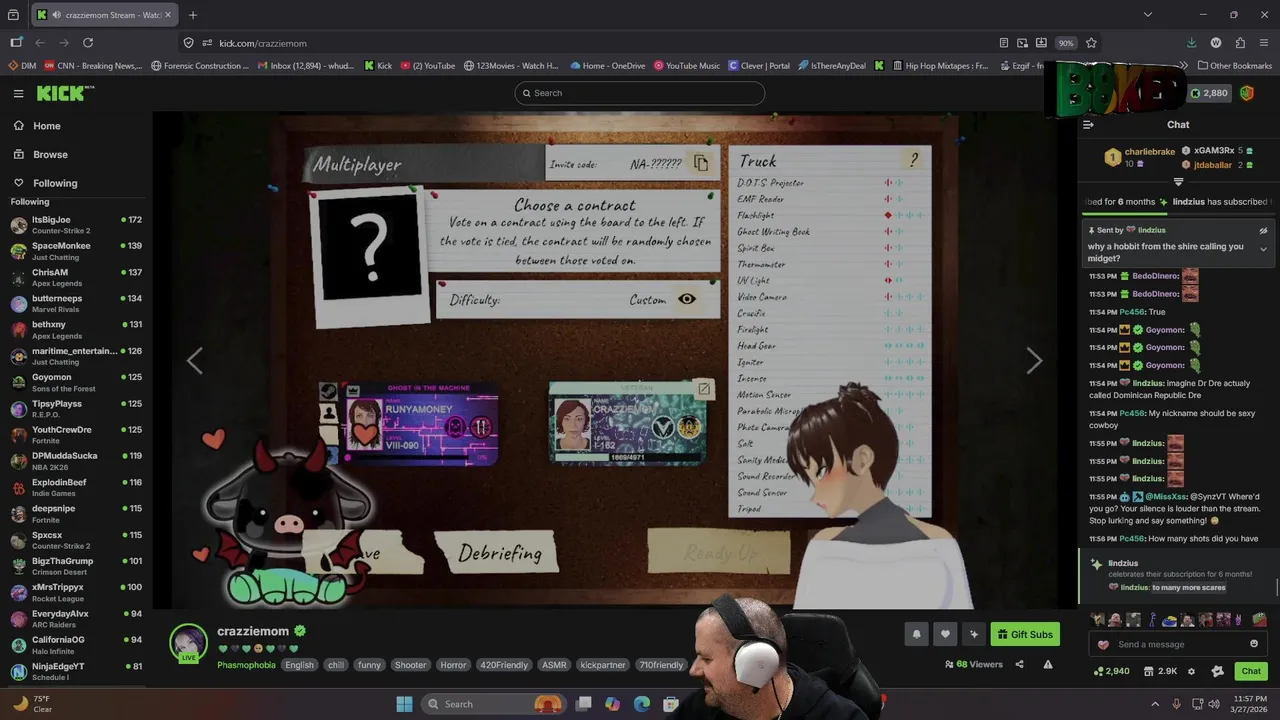Copy the invite code icon
1280x720 pixels.
701,163
